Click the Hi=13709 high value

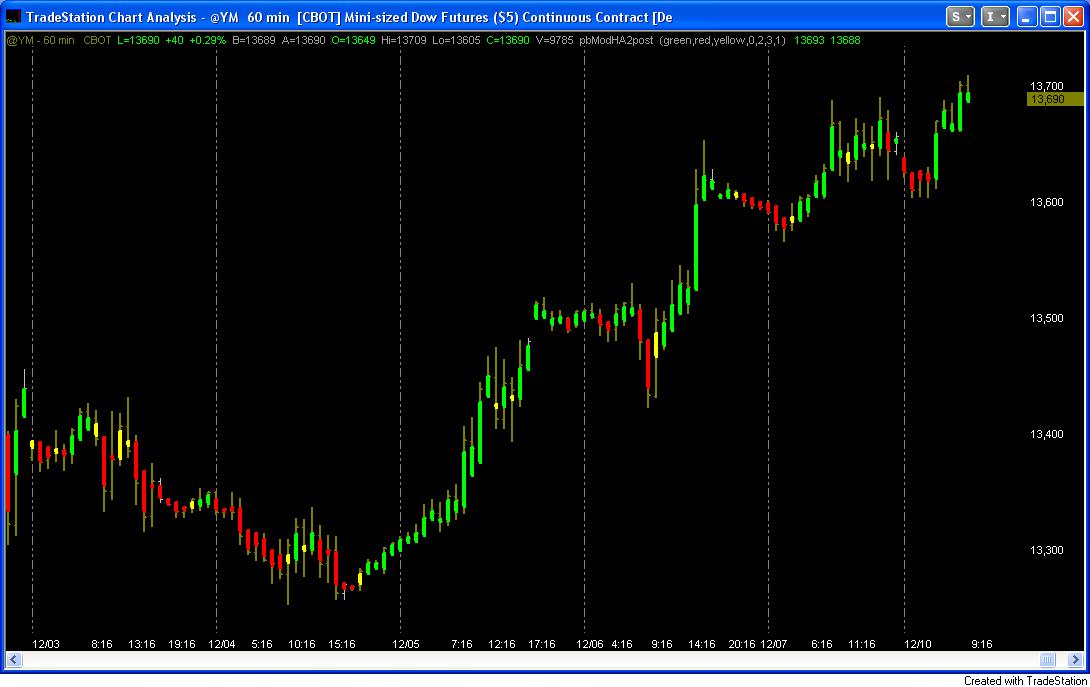pyautogui.click(x=404, y=40)
